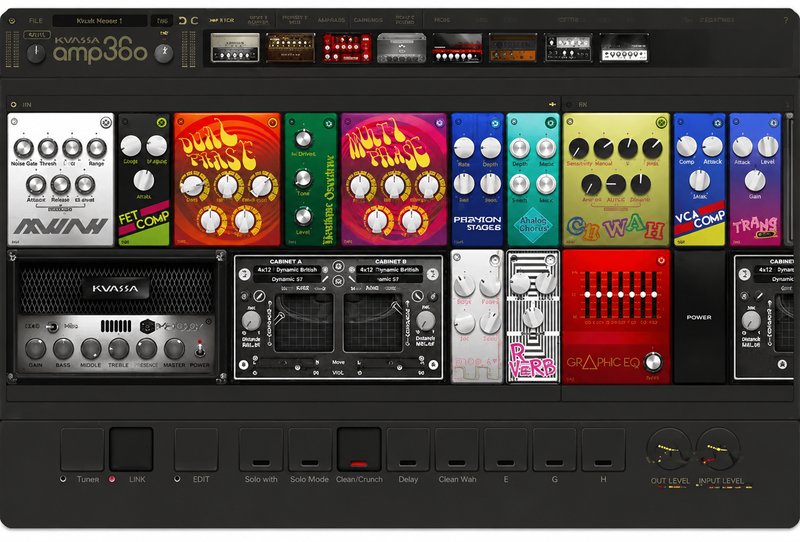Click the Thresh knob on gate pedal
This screenshot has width=800, height=542.
pyautogui.click(x=47, y=148)
